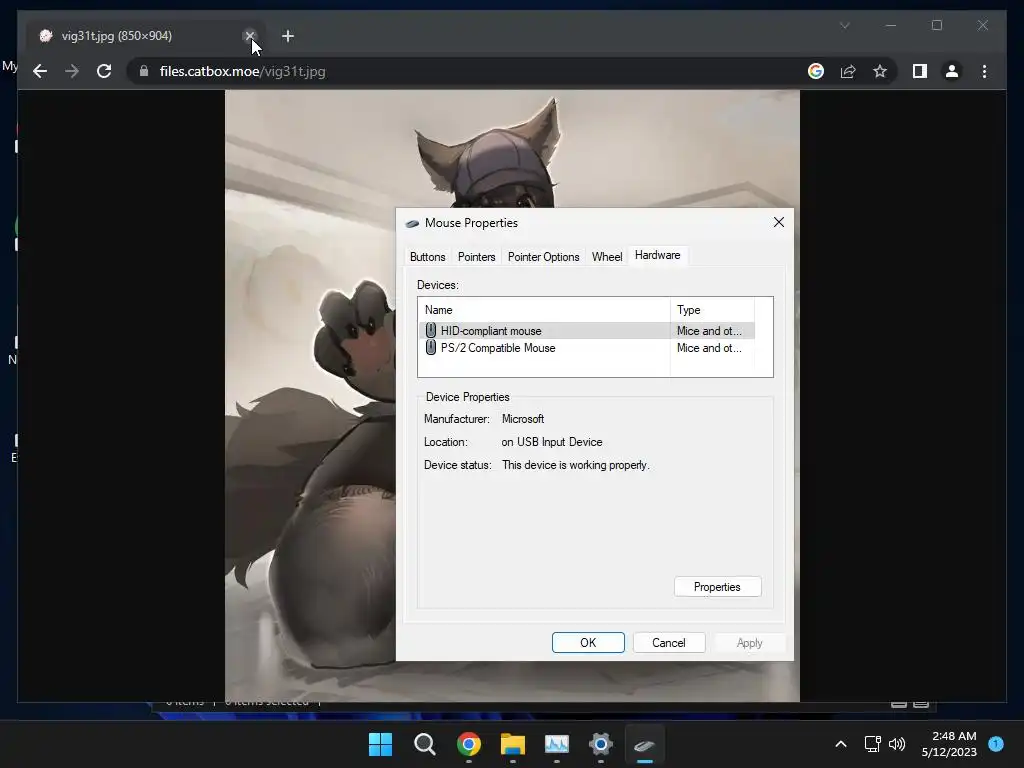1024x768 pixels.
Task: Open Settings gear on taskbar
Action: pos(600,744)
